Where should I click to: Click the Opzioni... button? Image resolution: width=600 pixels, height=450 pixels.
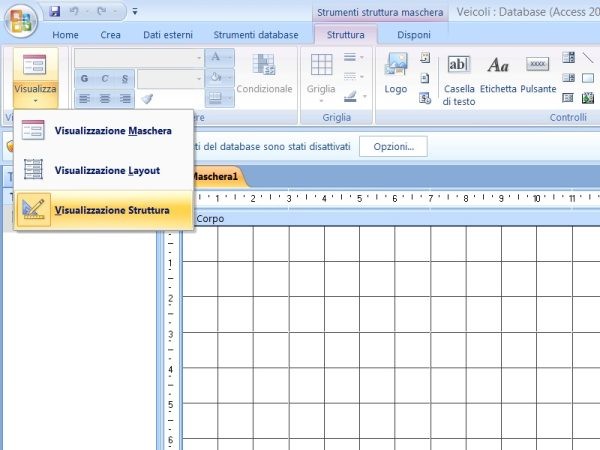coord(393,146)
